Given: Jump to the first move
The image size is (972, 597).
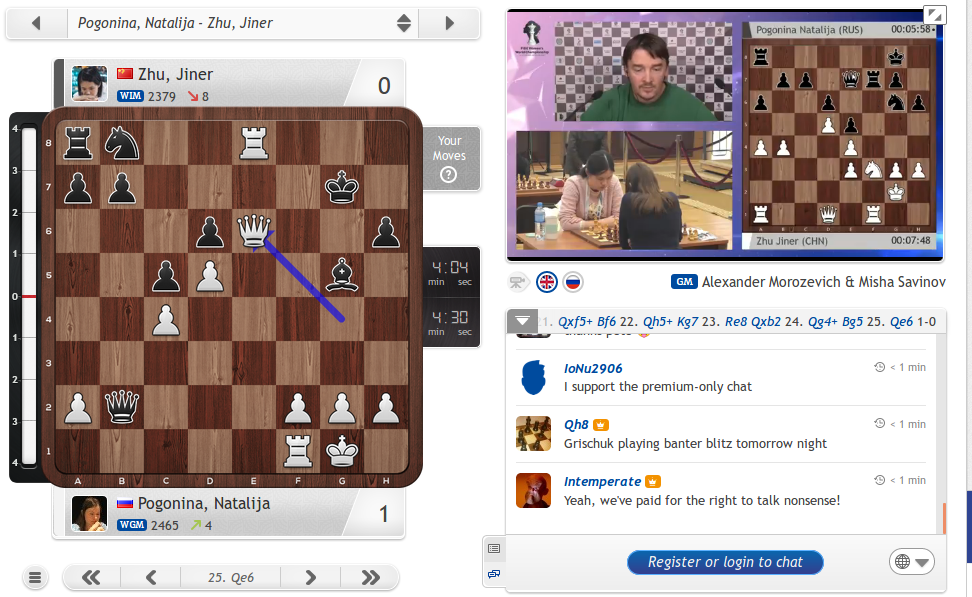Looking at the screenshot, I should (x=90, y=577).
